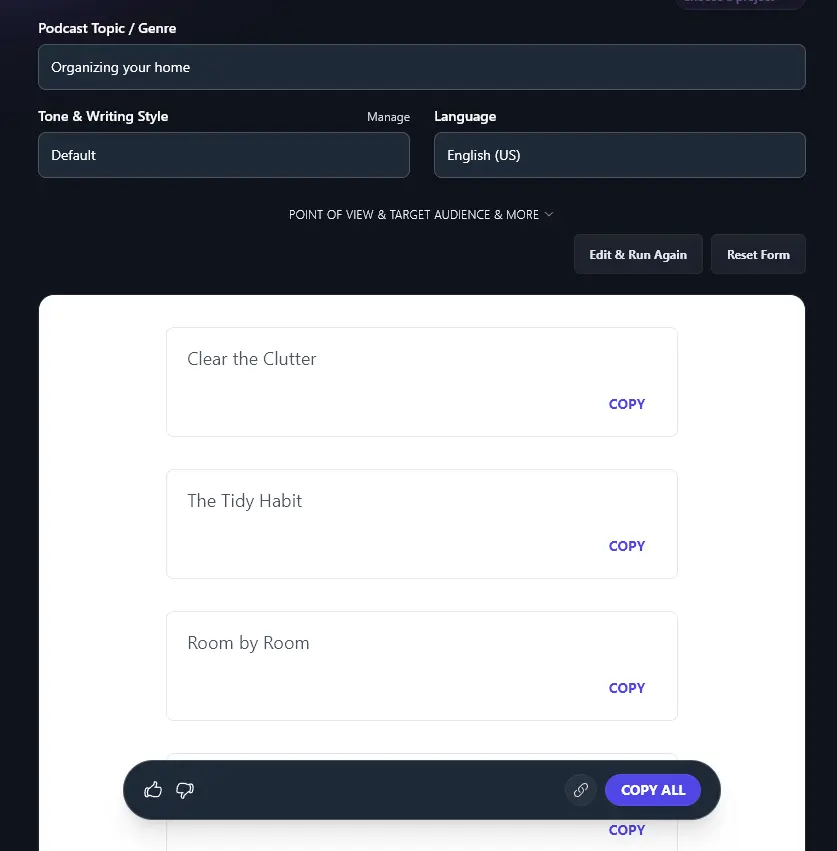Select the 'Room by Room' result card
Screen dimensions: 837x851
coord(422,665)
